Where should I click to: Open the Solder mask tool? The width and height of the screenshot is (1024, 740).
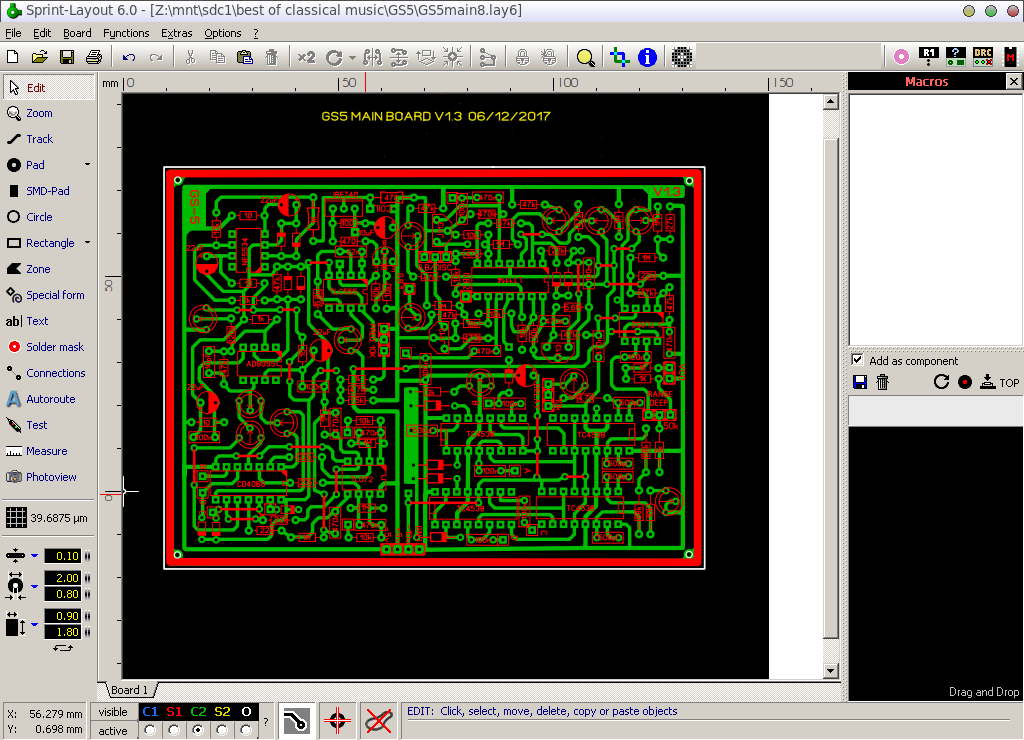(54, 347)
